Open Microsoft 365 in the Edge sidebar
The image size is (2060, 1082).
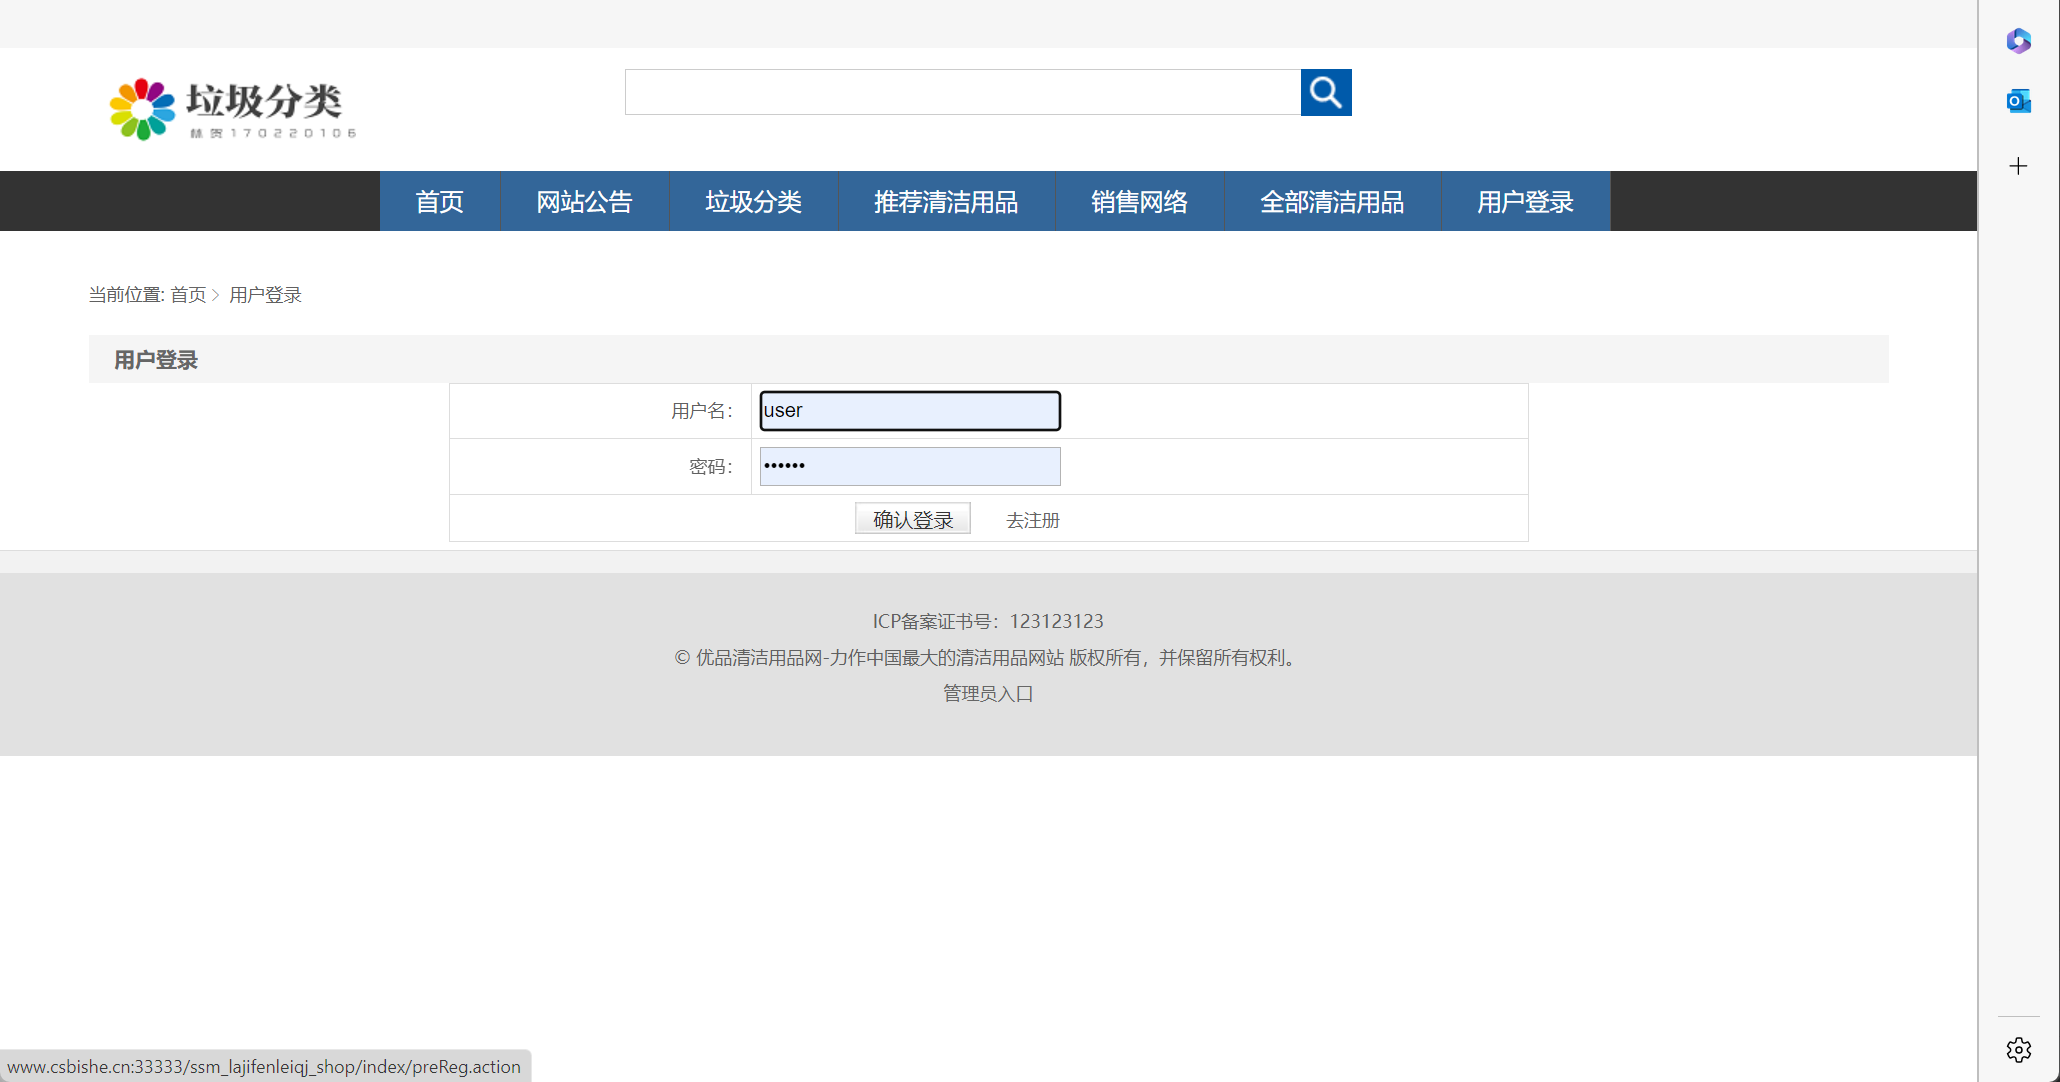2018,42
